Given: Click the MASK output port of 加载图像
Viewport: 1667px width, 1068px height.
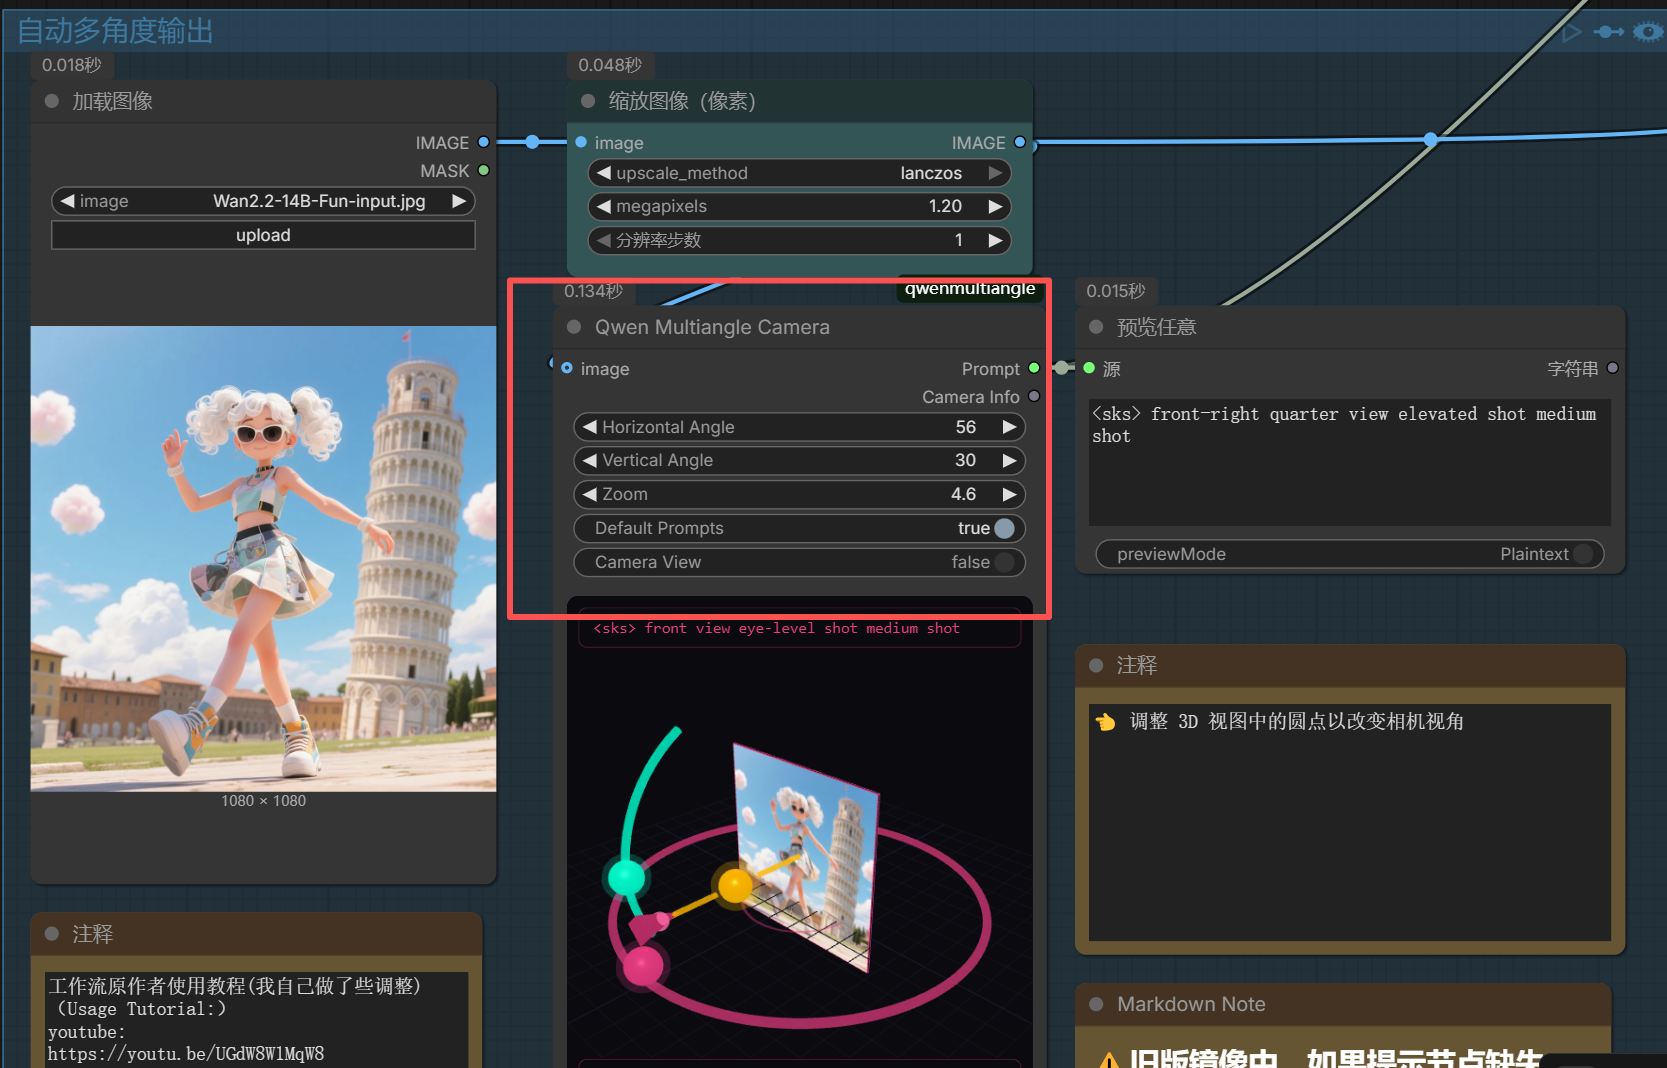Looking at the screenshot, I should (x=484, y=170).
